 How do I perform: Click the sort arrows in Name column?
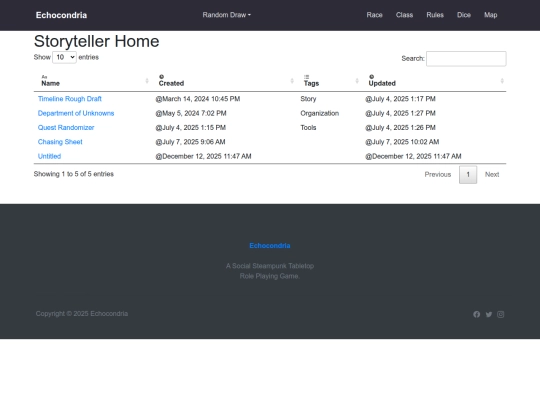(147, 81)
